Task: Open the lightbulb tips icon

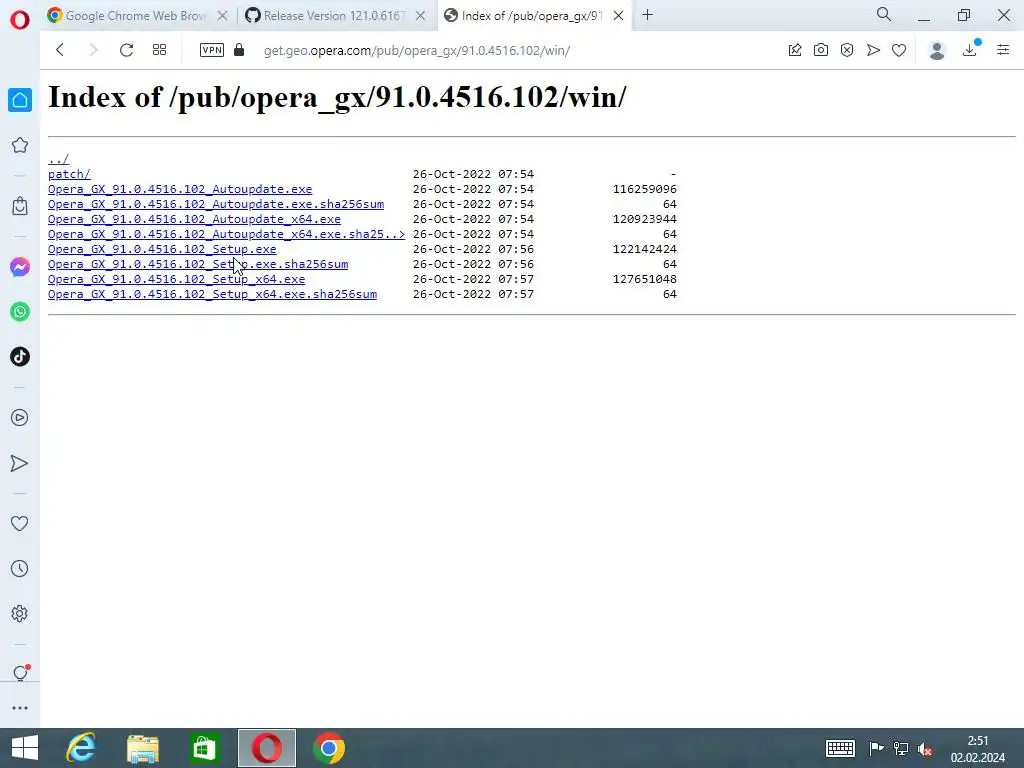Action: pos(20,673)
